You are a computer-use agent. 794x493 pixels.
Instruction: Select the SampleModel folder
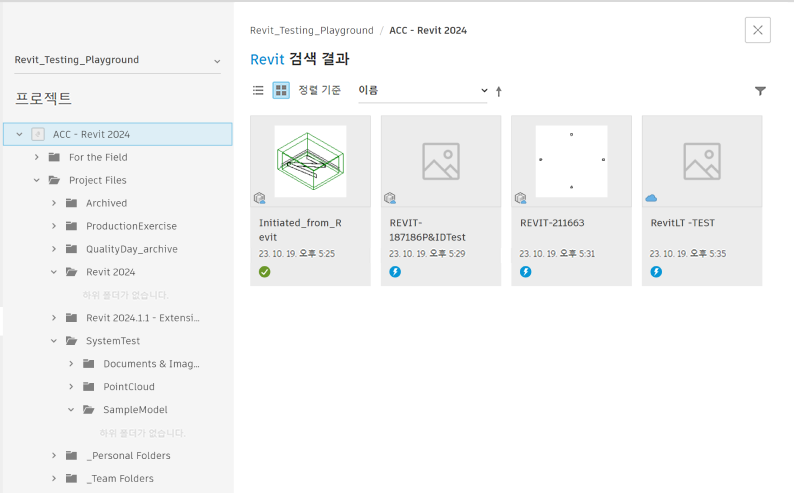135,409
